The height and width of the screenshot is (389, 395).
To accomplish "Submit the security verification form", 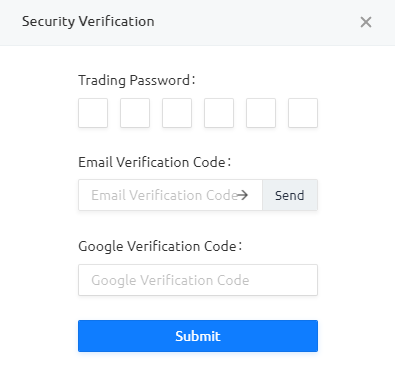I will [x=198, y=336].
